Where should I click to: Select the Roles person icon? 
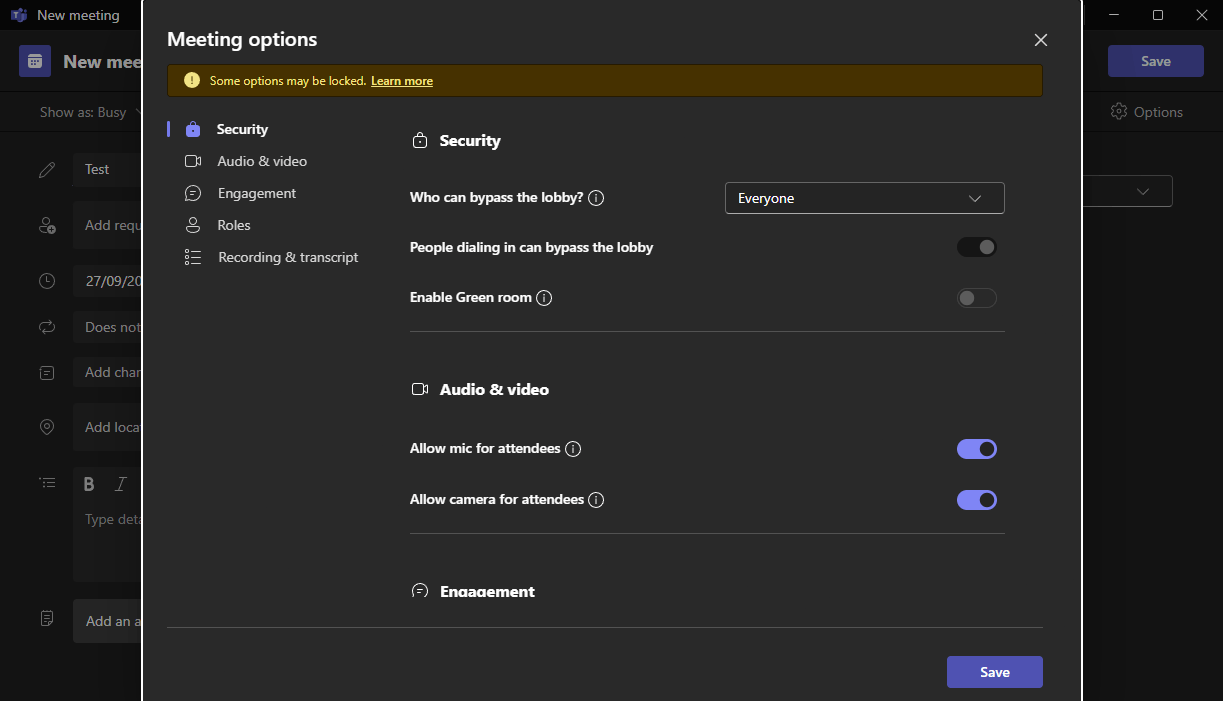(192, 225)
